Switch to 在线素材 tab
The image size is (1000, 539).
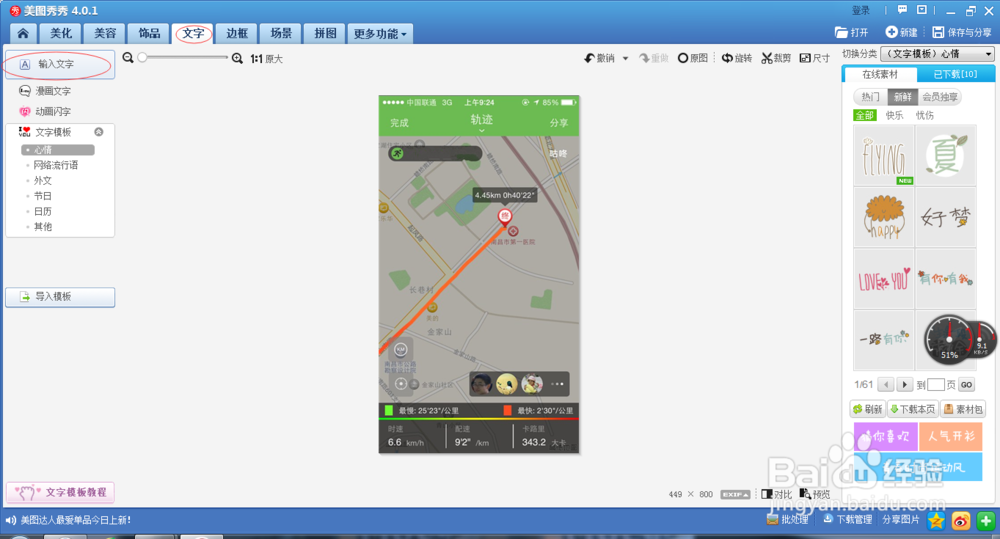[x=880, y=75]
